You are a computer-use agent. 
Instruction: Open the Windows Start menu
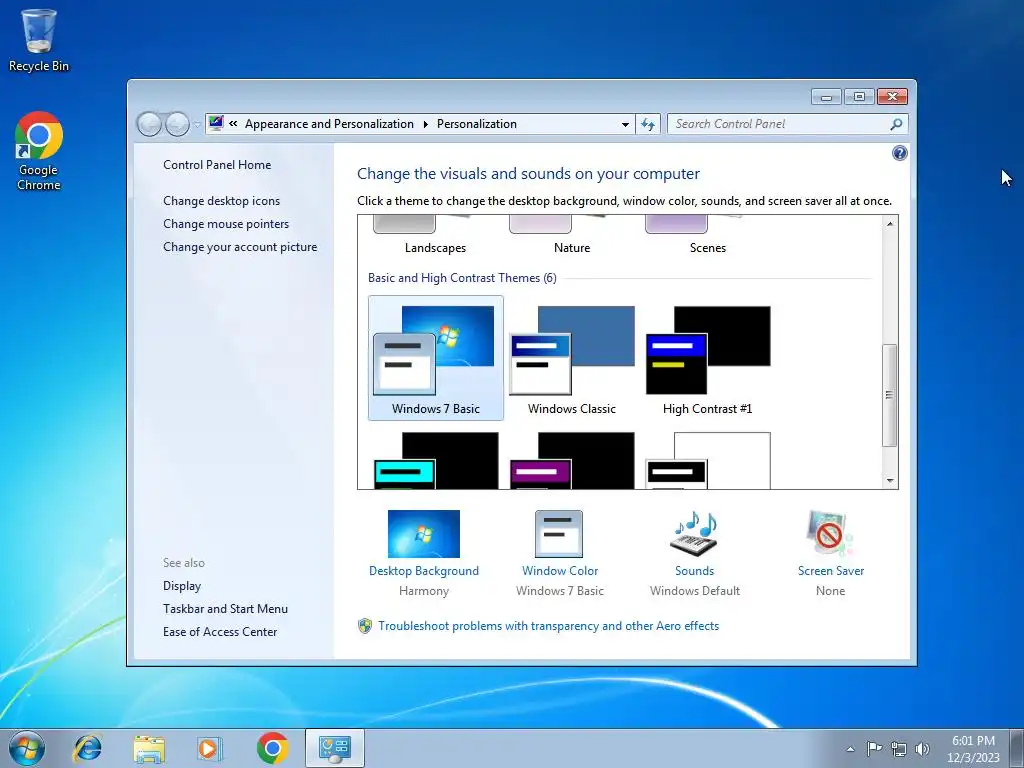27,748
